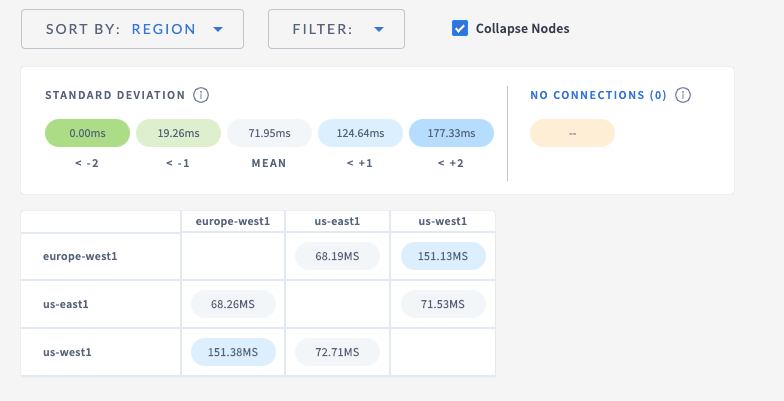Click the 19.26ms light green legend swatch
This screenshot has width=784, height=401.
pos(178,133)
